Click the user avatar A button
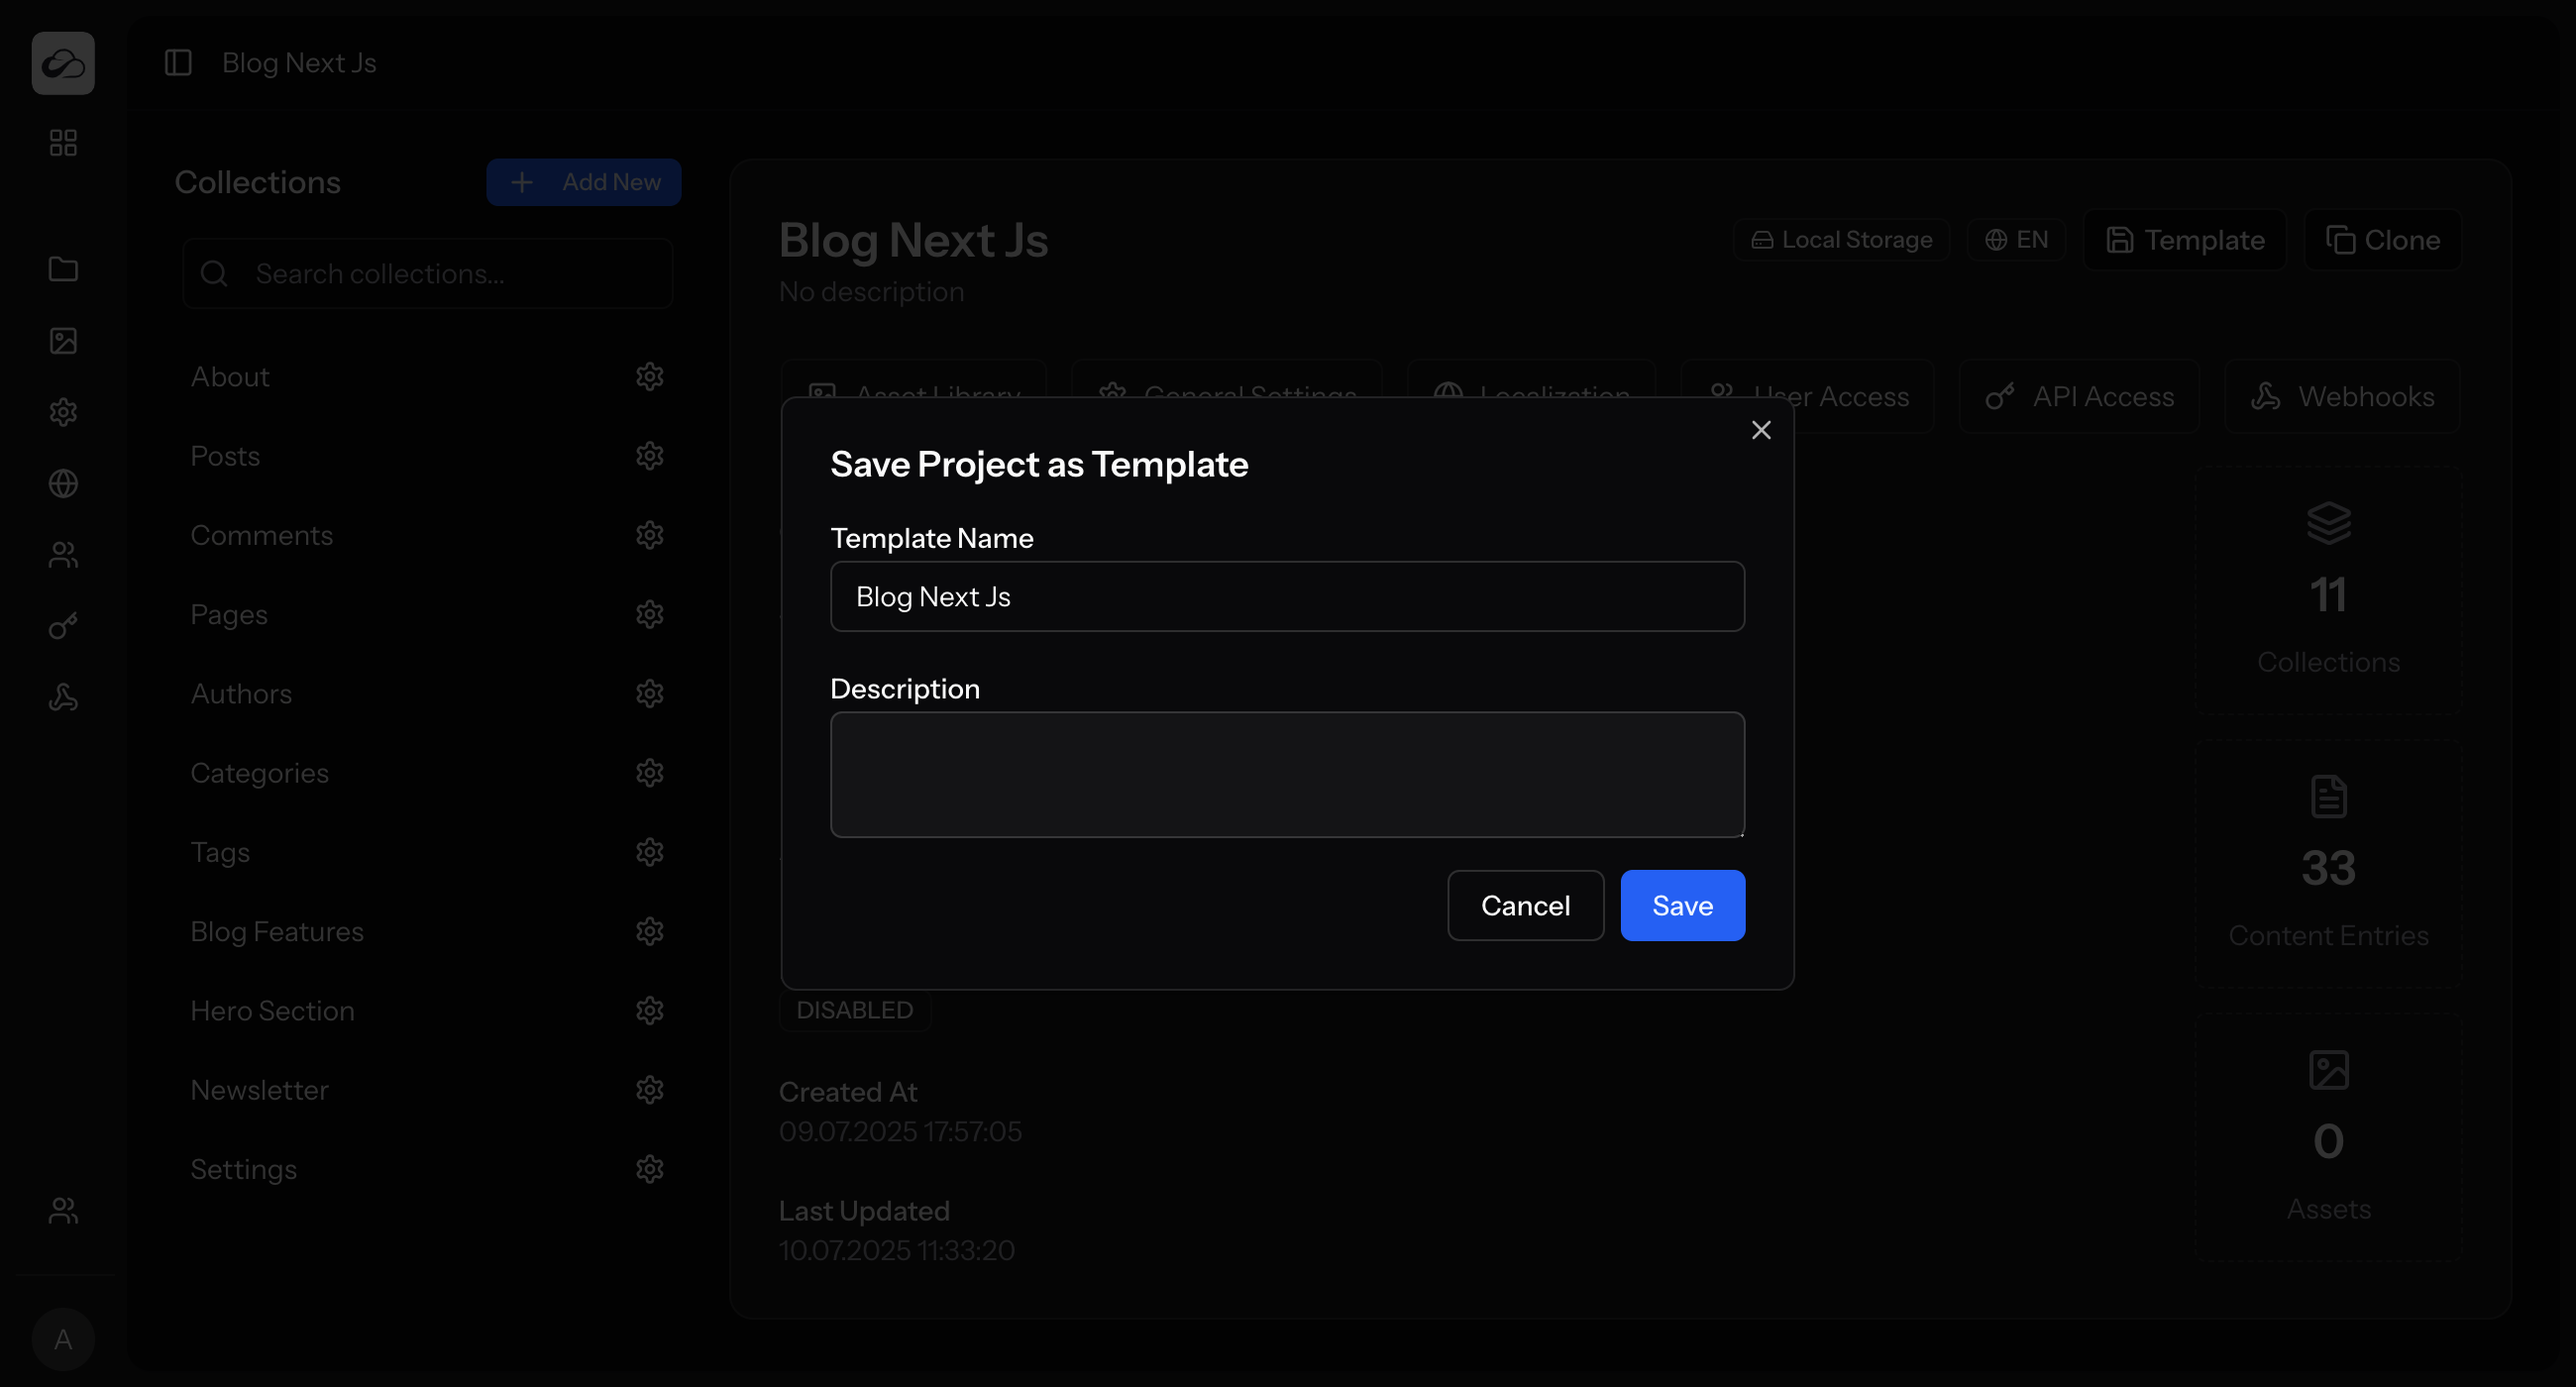Image resolution: width=2576 pixels, height=1387 pixels. (x=63, y=1339)
